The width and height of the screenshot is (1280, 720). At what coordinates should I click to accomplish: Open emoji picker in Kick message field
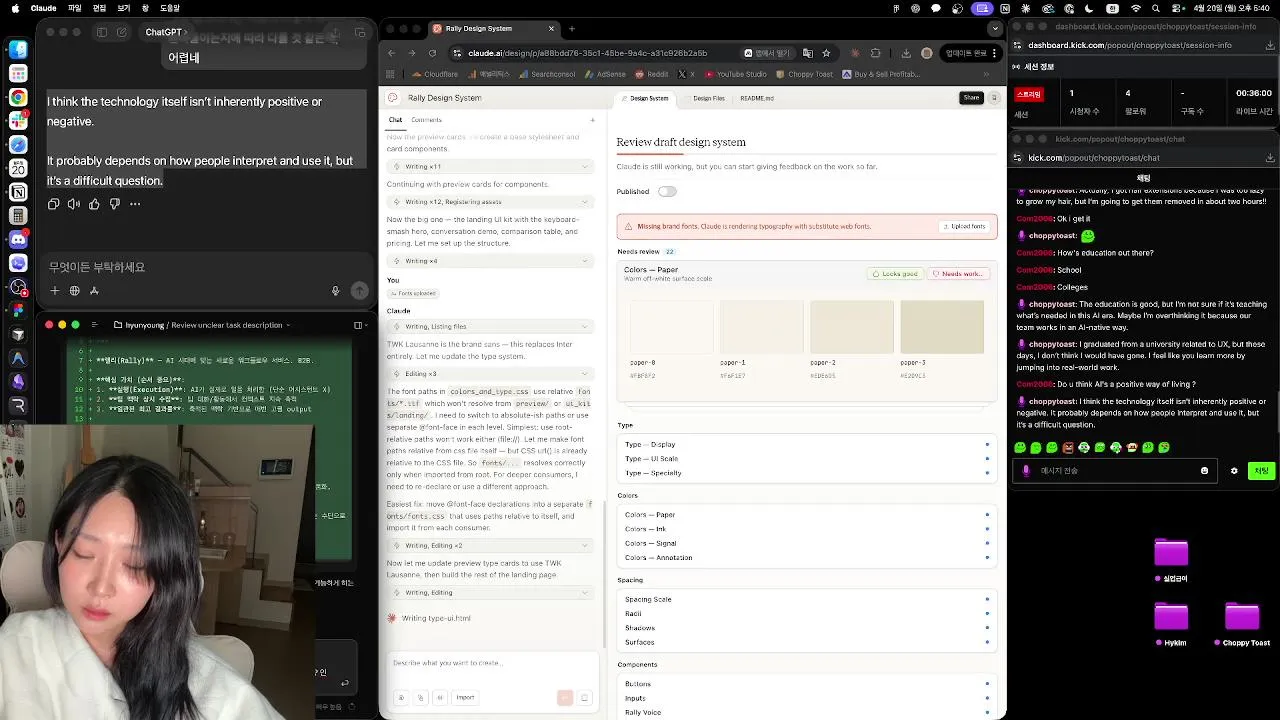click(1204, 471)
